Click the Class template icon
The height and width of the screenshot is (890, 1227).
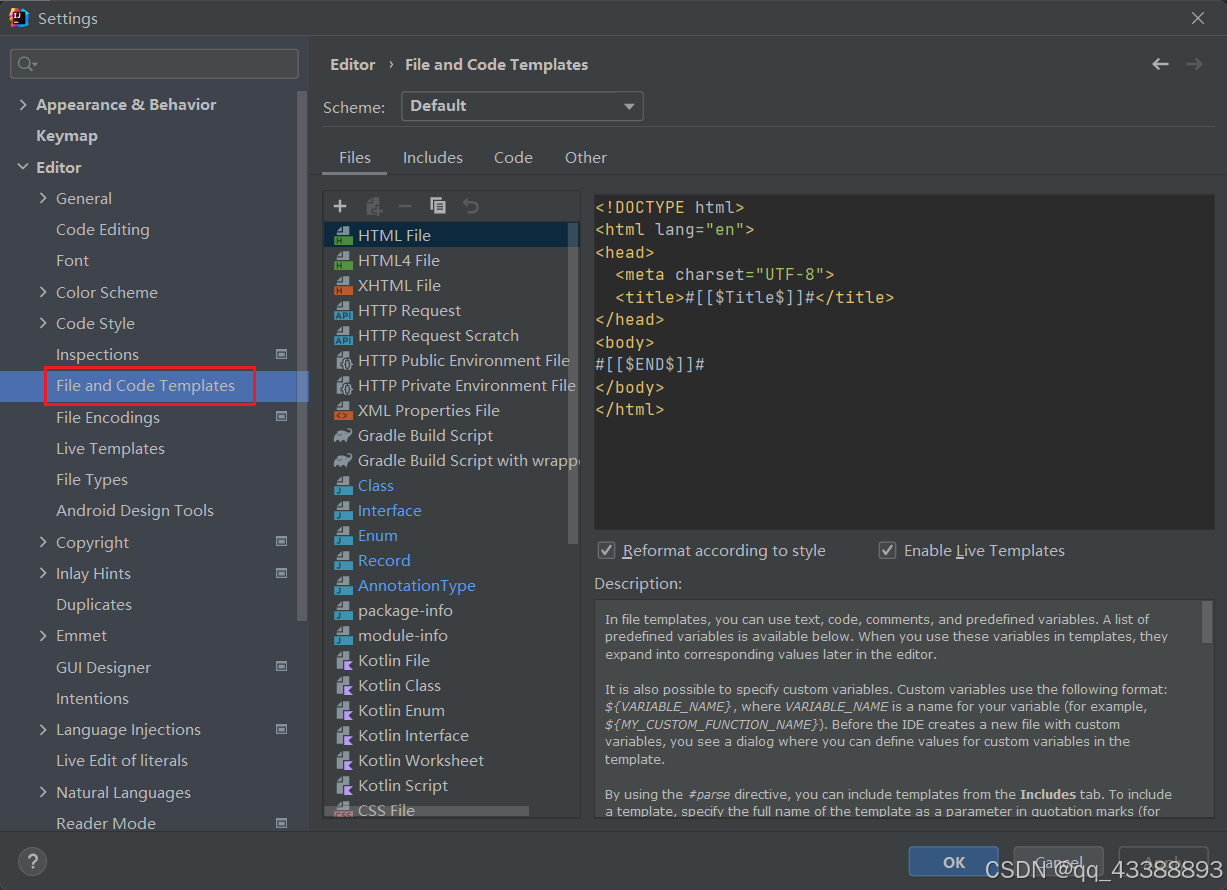[343, 485]
